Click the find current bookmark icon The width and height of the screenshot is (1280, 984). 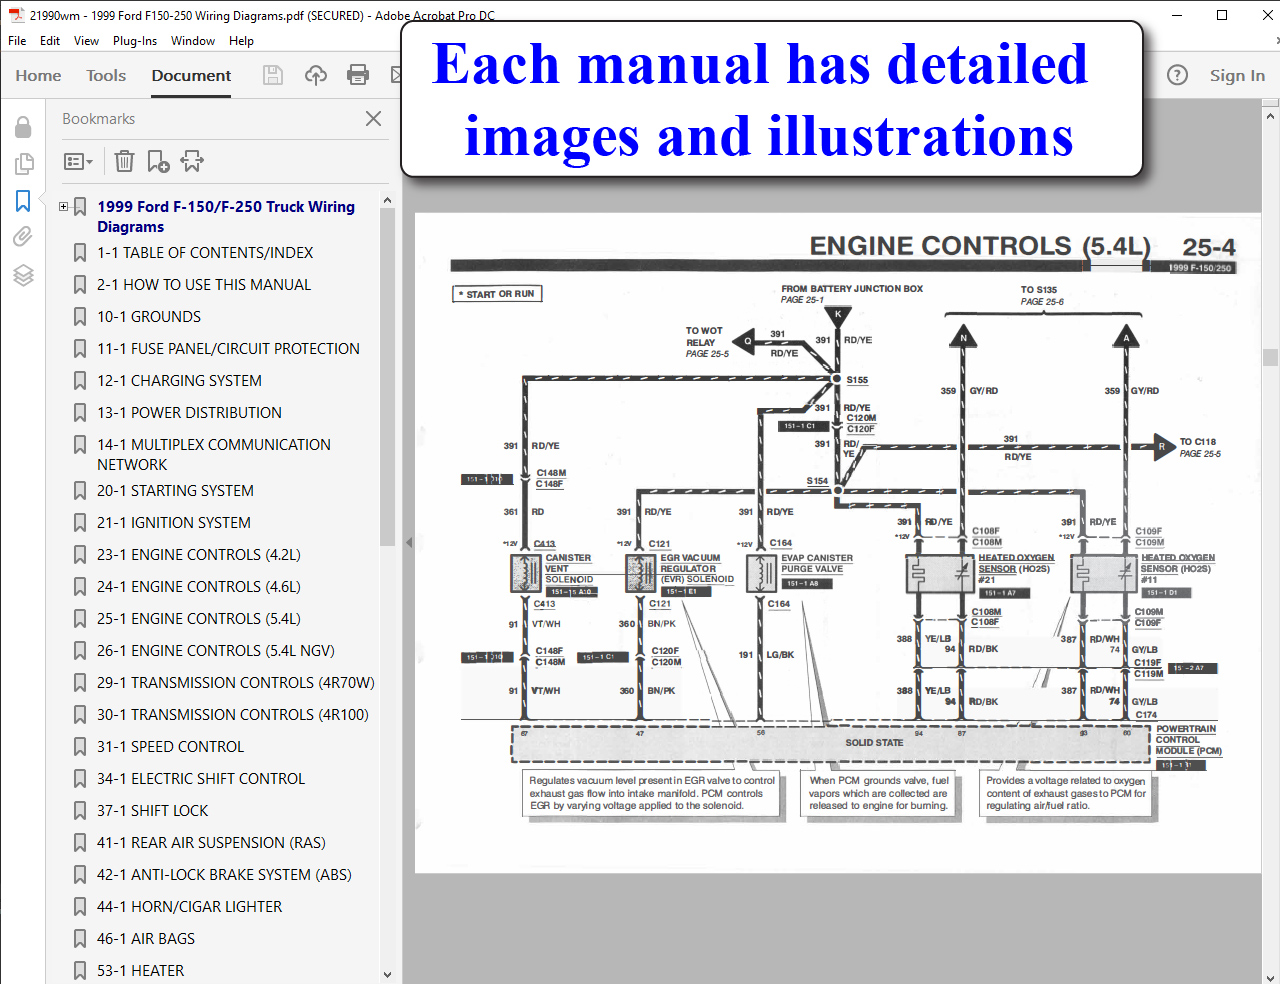[192, 161]
